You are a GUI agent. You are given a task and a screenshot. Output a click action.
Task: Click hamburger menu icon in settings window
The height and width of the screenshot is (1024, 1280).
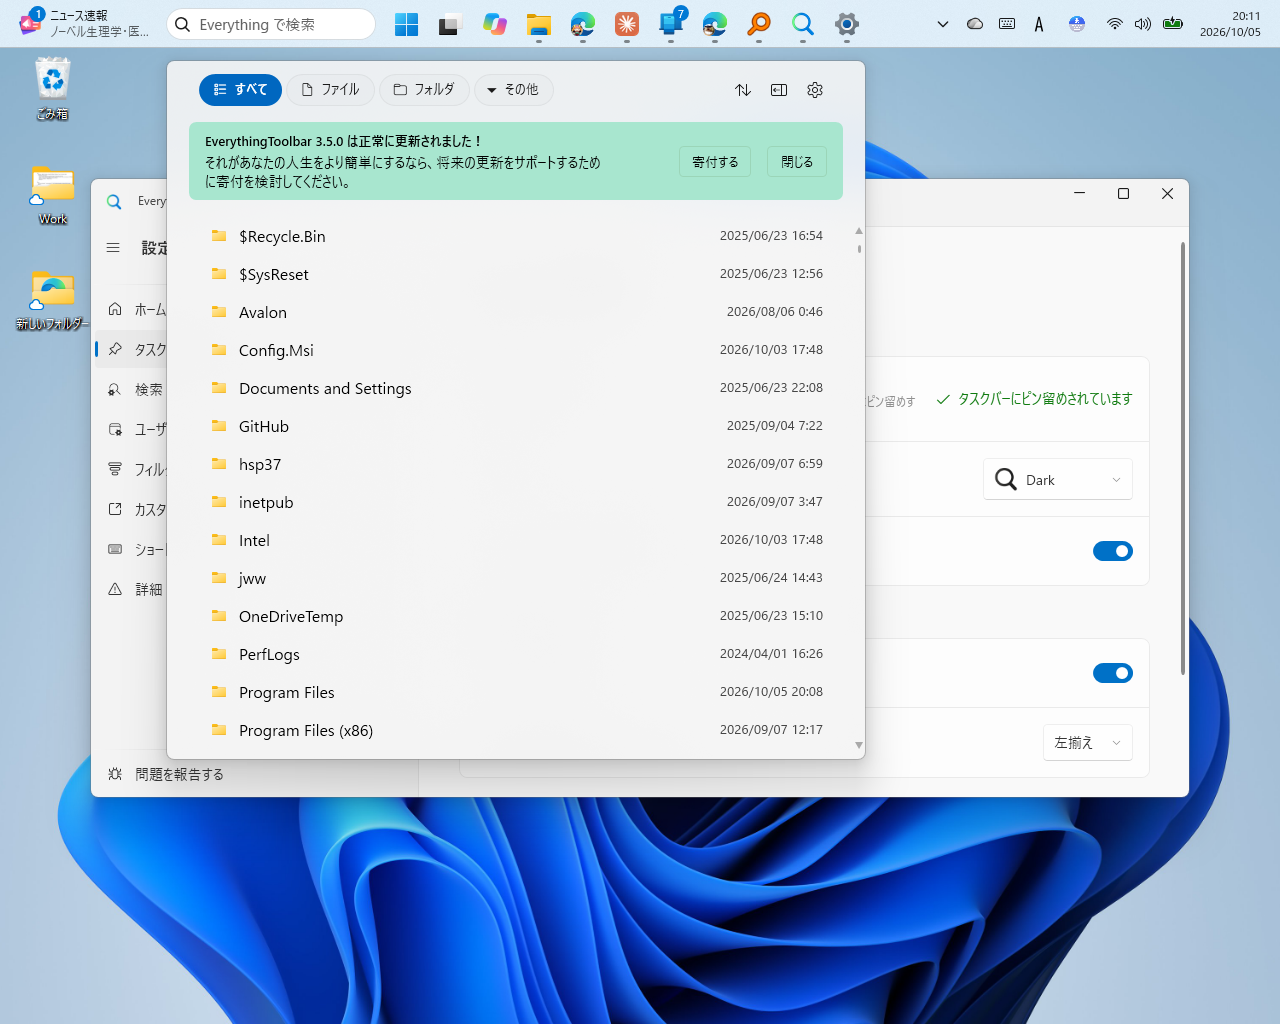pyautogui.click(x=113, y=247)
